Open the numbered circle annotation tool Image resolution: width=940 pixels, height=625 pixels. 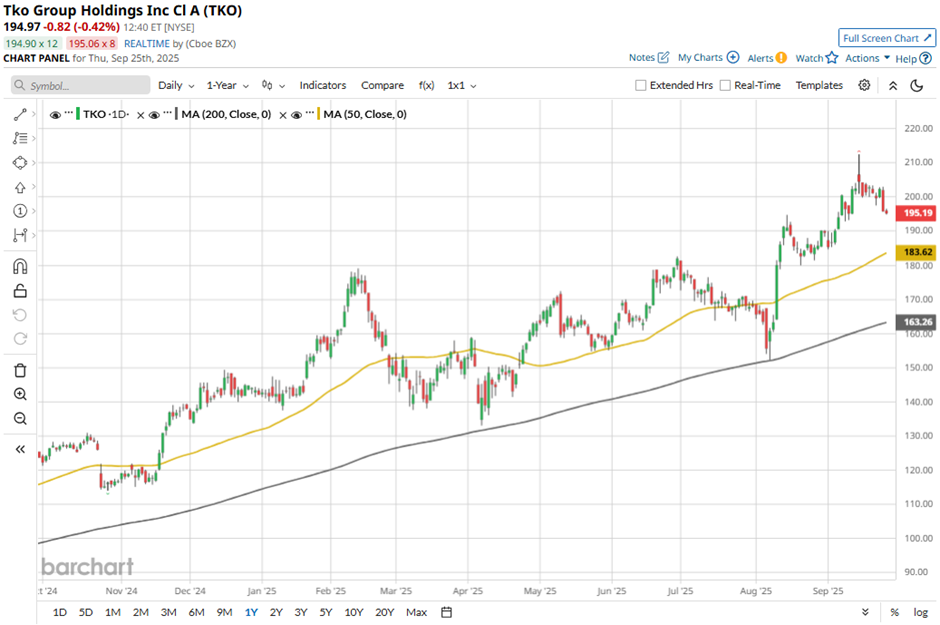(20, 211)
